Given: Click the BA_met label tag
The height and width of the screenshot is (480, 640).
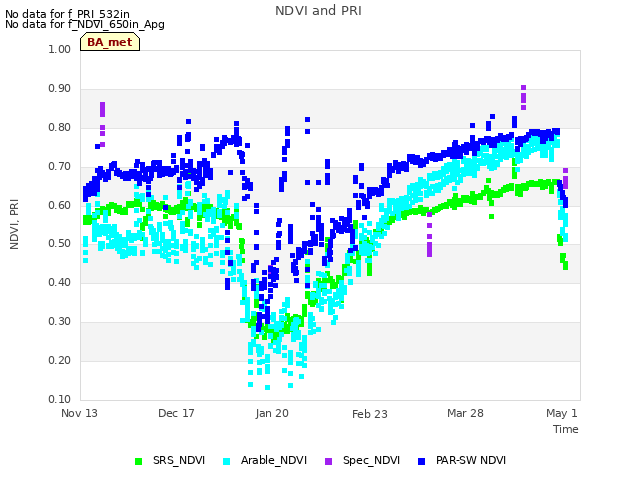Looking at the screenshot, I should pyautogui.click(x=110, y=42).
